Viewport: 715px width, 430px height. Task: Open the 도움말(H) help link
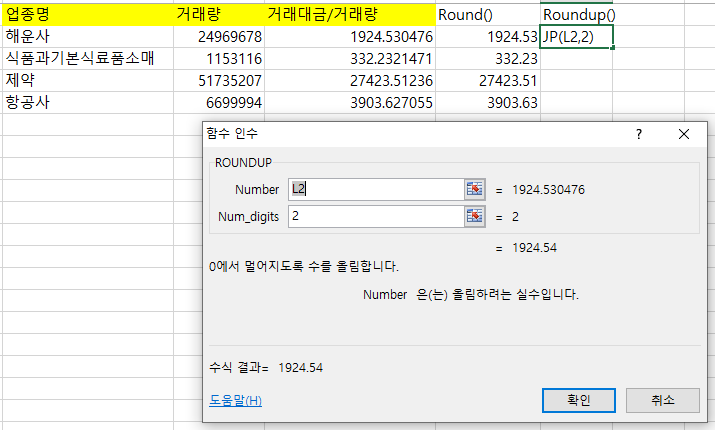point(235,400)
